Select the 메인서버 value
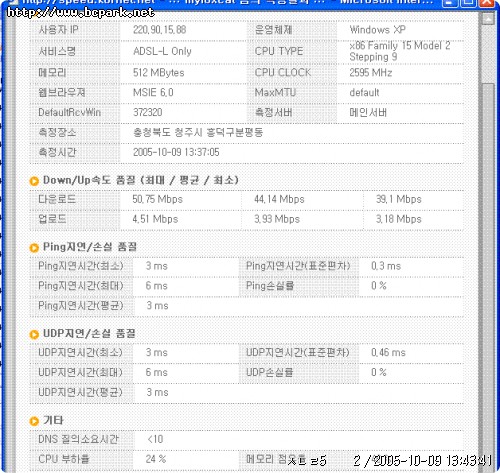 [x=368, y=113]
